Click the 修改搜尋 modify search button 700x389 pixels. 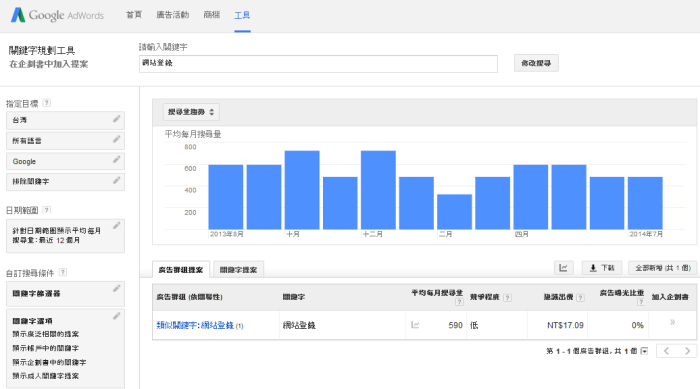coord(536,63)
